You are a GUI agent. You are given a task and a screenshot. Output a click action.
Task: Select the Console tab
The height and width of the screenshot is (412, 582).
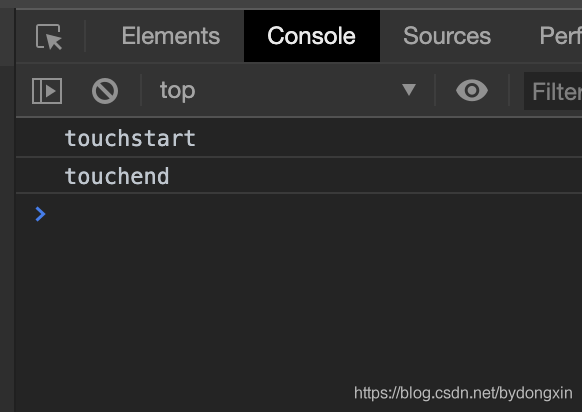[311, 36]
